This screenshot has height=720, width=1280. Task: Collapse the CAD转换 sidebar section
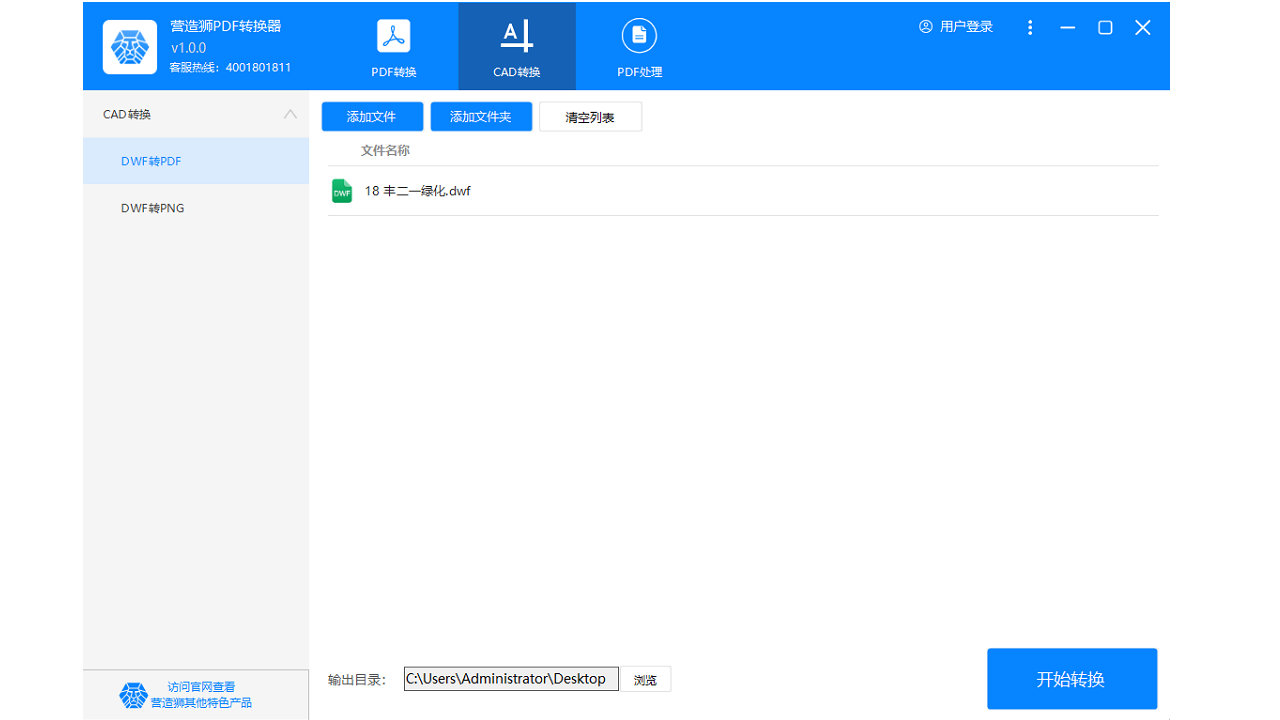[290, 114]
